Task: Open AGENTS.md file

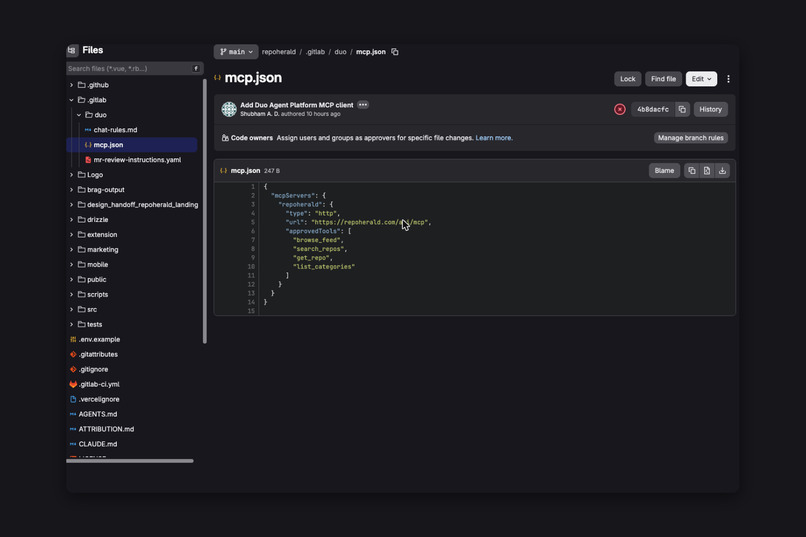Action: click(98, 414)
